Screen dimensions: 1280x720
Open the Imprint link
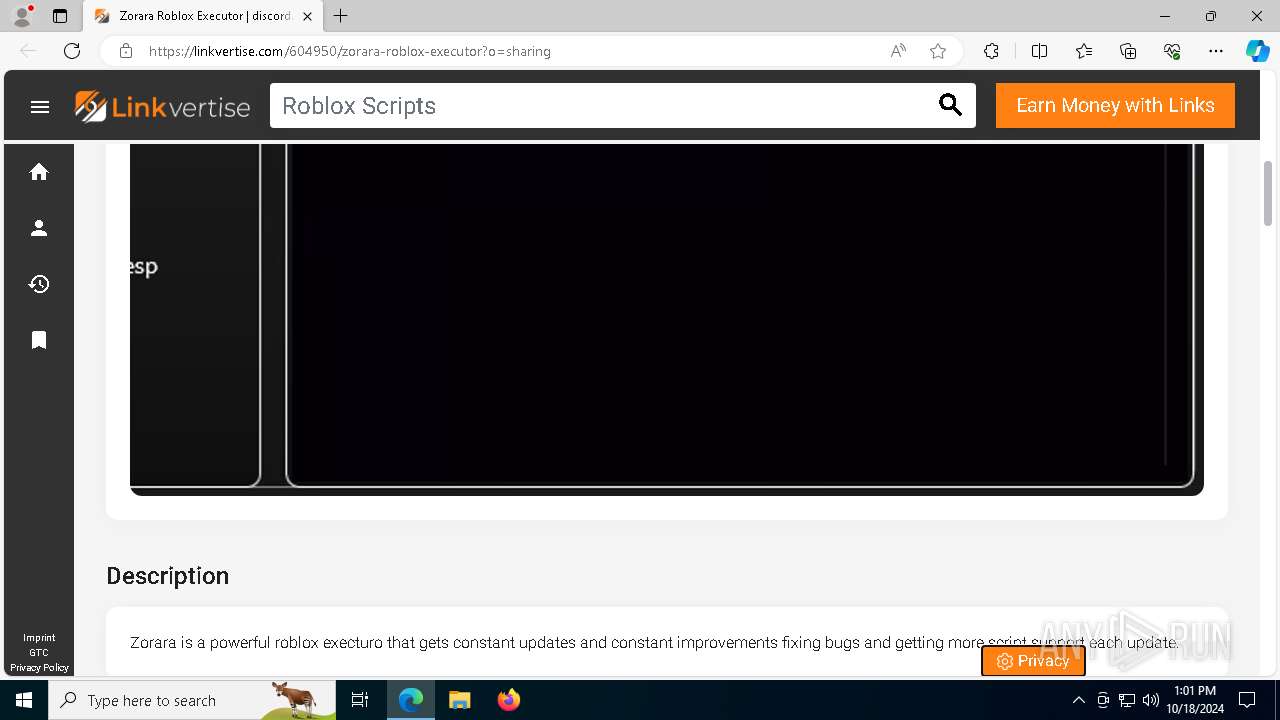(39, 638)
